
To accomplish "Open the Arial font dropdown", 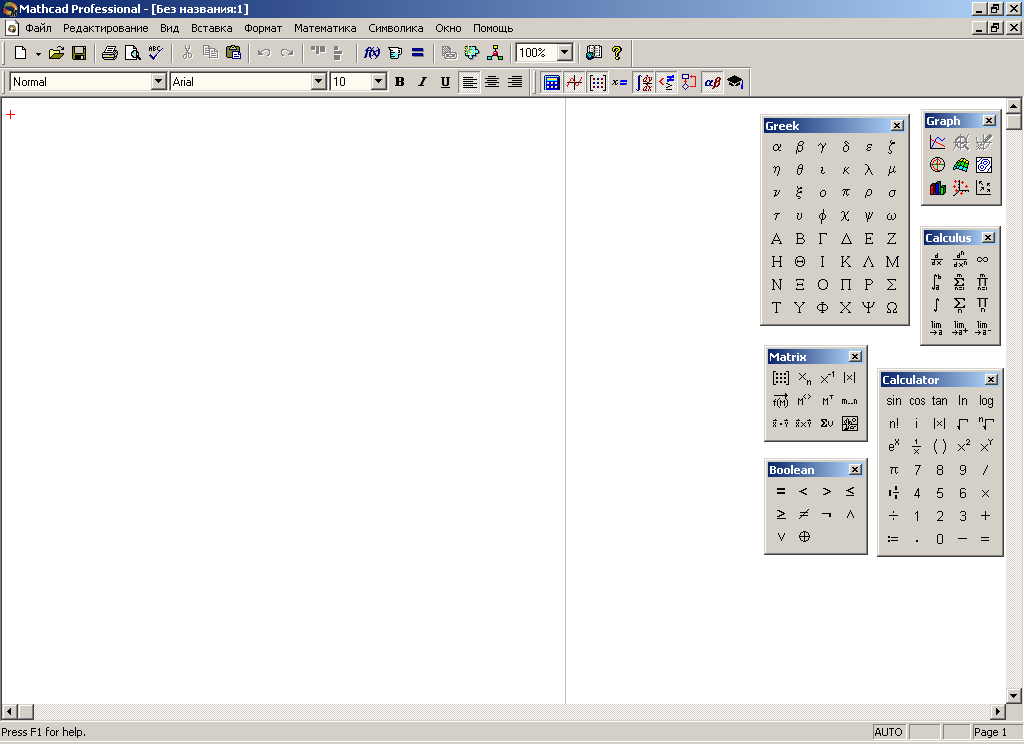I will (319, 82).
